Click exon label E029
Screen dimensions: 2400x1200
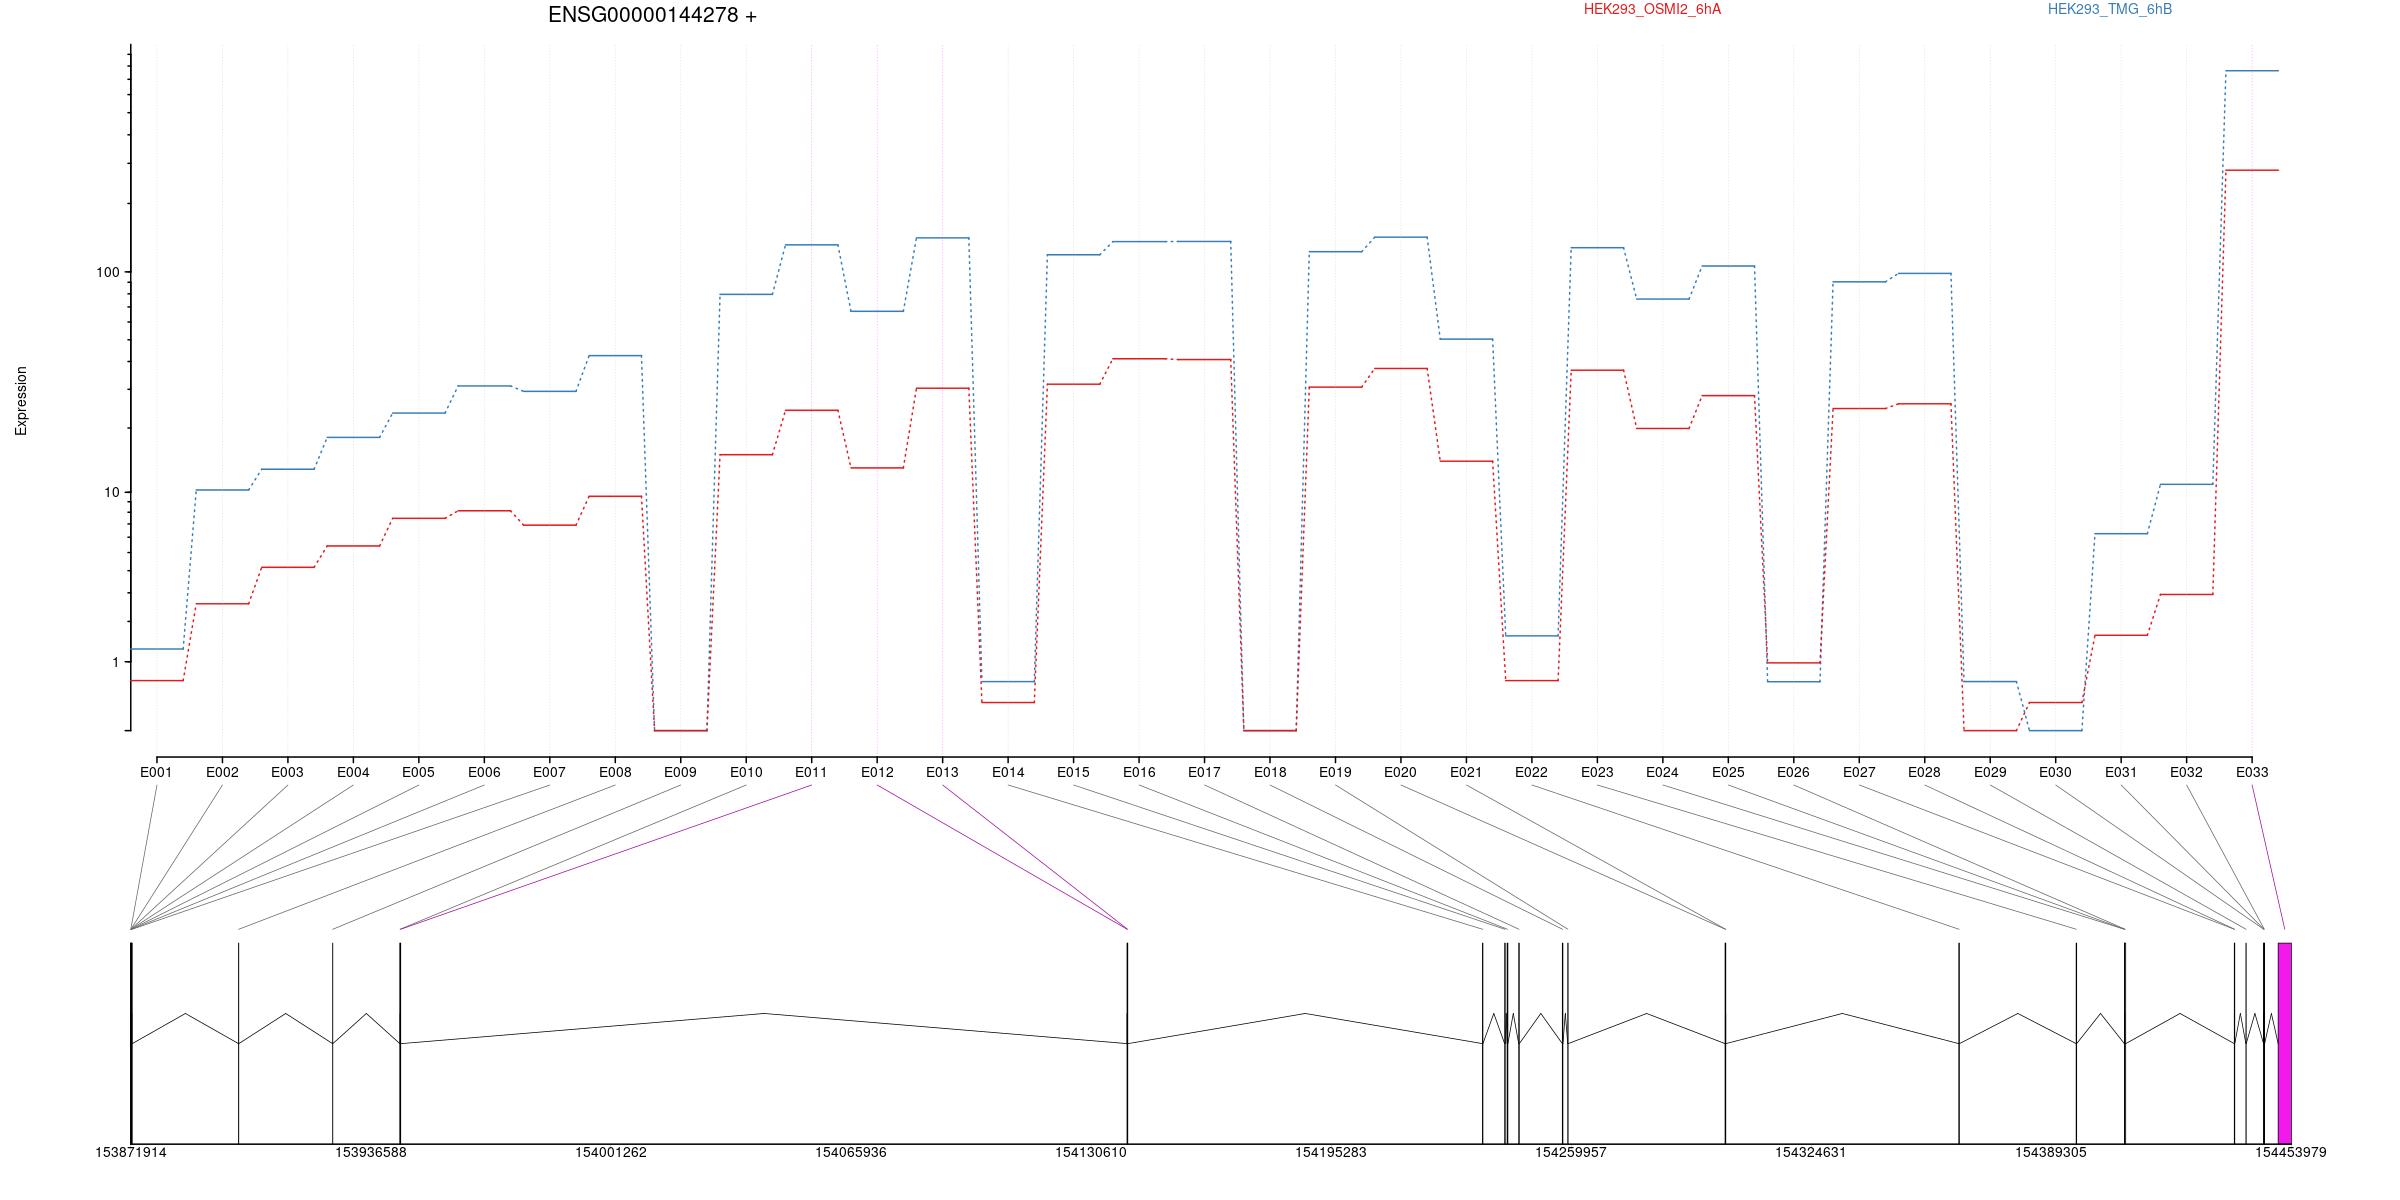1990,772
